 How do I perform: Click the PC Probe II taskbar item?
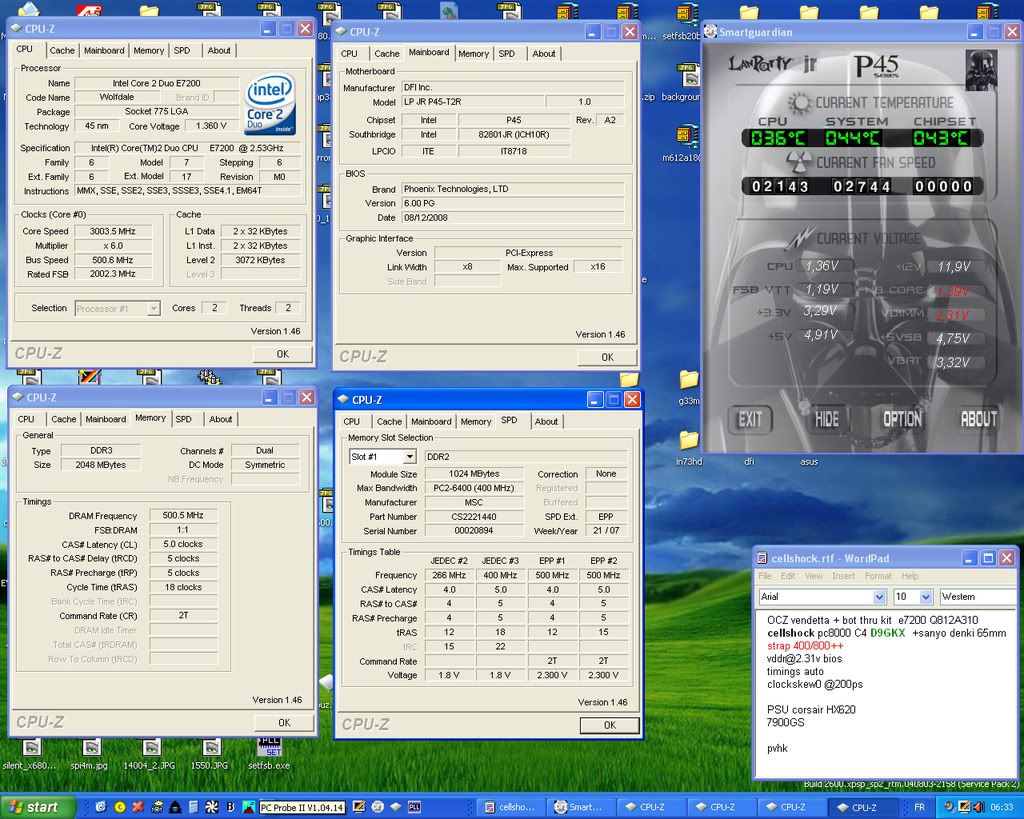[x=301, y=807]
